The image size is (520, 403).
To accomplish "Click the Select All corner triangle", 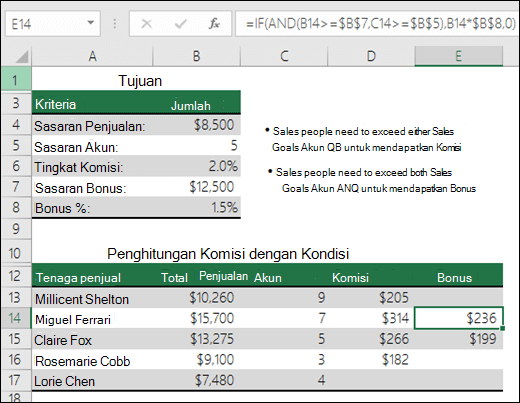I will coord(21,56).
